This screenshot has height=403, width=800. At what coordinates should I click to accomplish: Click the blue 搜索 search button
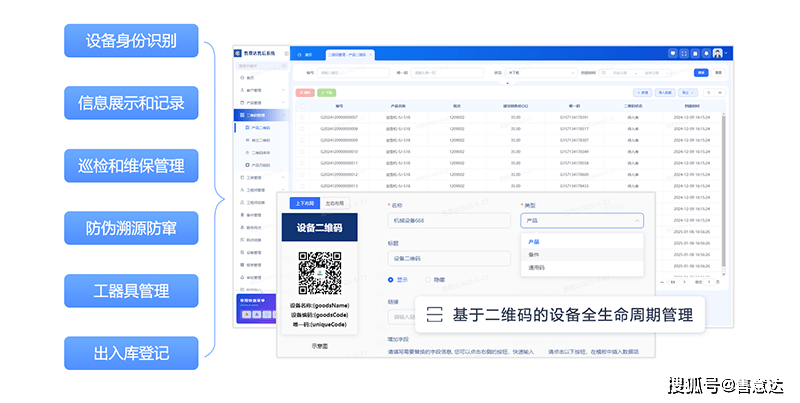pyautogui.click(x=702, y=73)
